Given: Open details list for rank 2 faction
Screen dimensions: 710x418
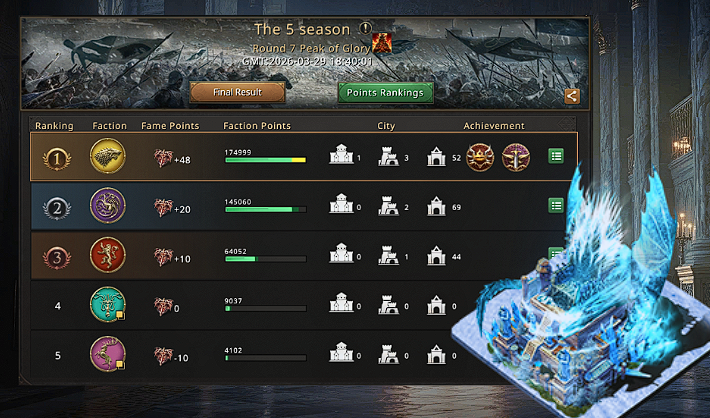Looking at the screenshot, I should [x=556, y=206].
